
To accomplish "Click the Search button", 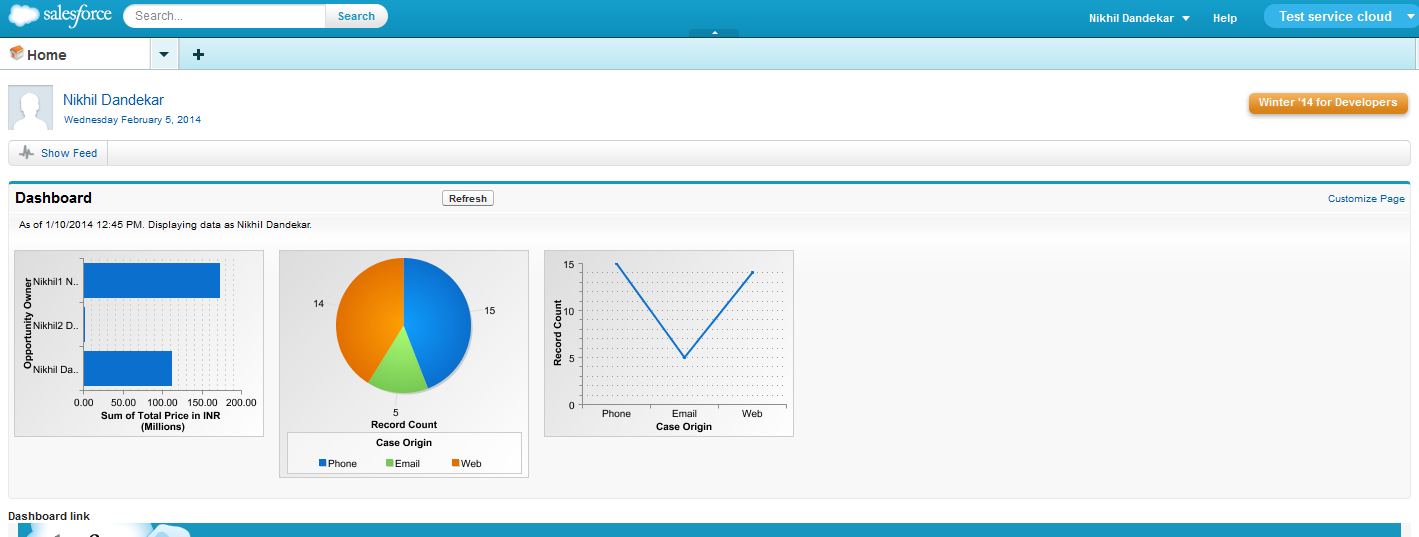I will (x=356, y=16).
